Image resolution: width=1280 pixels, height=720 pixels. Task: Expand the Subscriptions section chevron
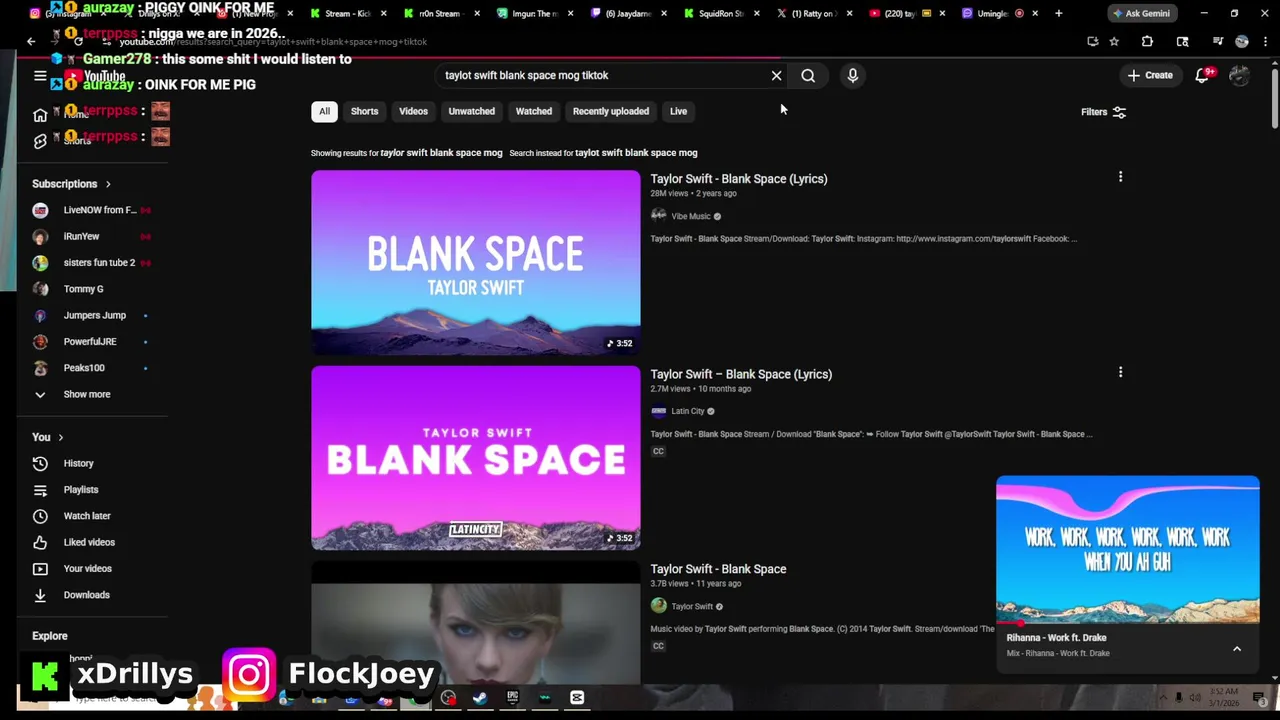[x=108, y=184]
